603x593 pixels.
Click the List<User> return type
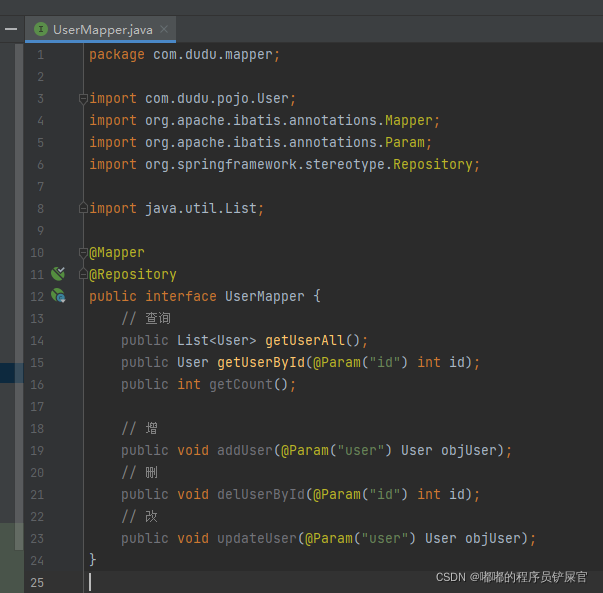[x=217, y=340]
